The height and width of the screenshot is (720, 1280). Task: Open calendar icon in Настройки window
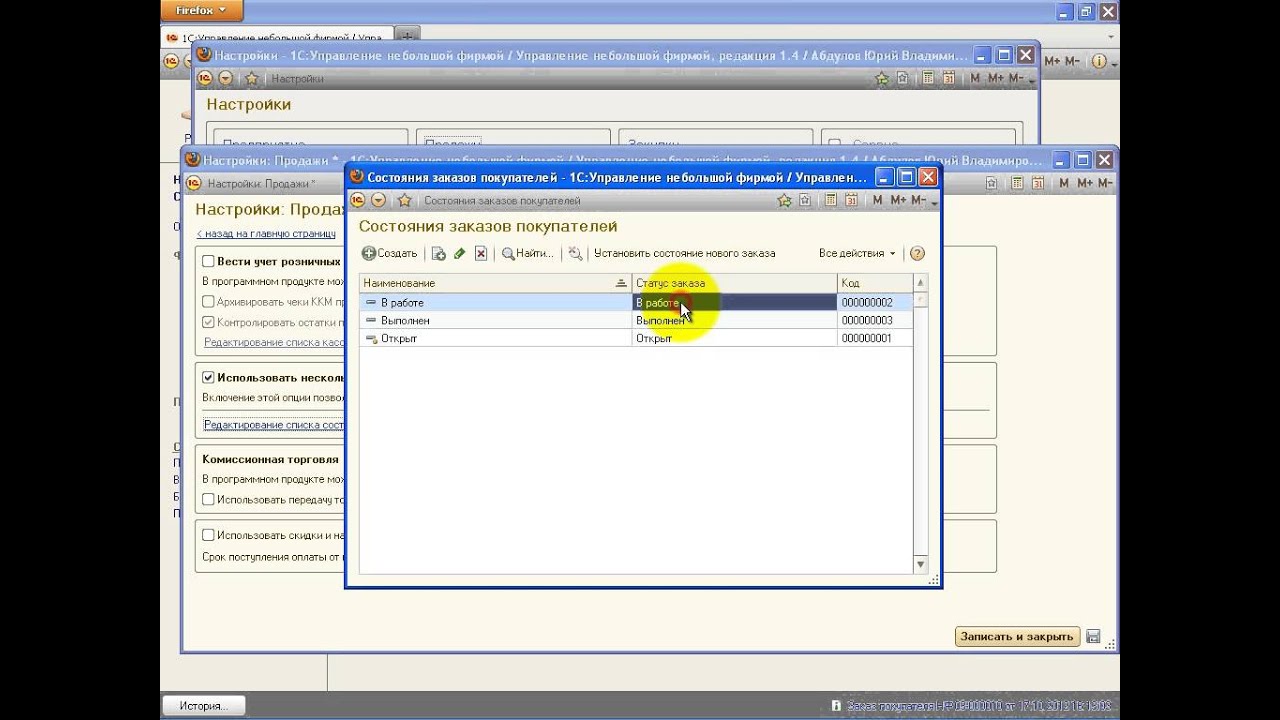click(x=947, y=77)
